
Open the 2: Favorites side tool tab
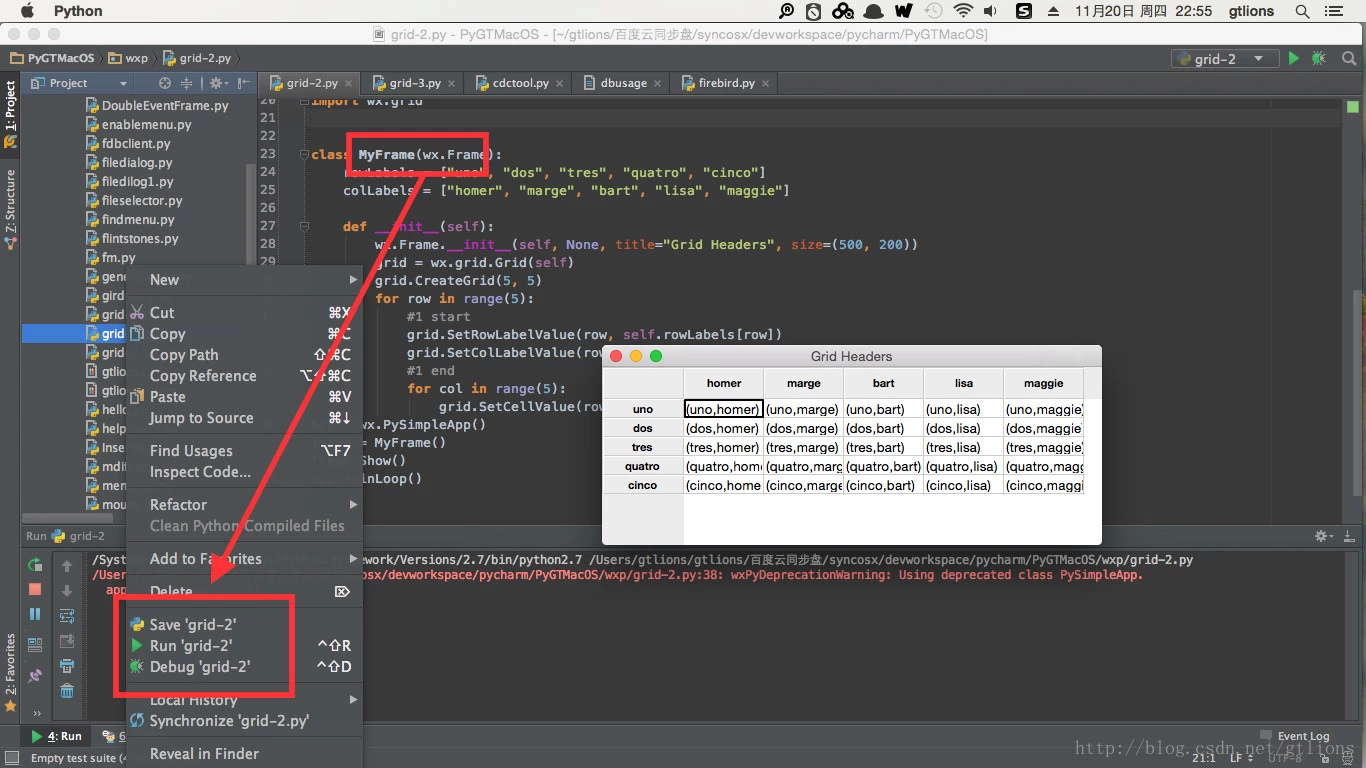[x=10, y=672]
